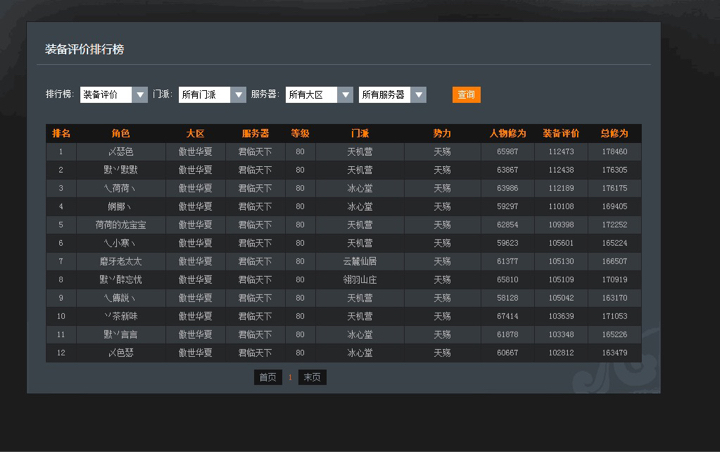Select character 磨牙老太太

(x=121, y=261)
